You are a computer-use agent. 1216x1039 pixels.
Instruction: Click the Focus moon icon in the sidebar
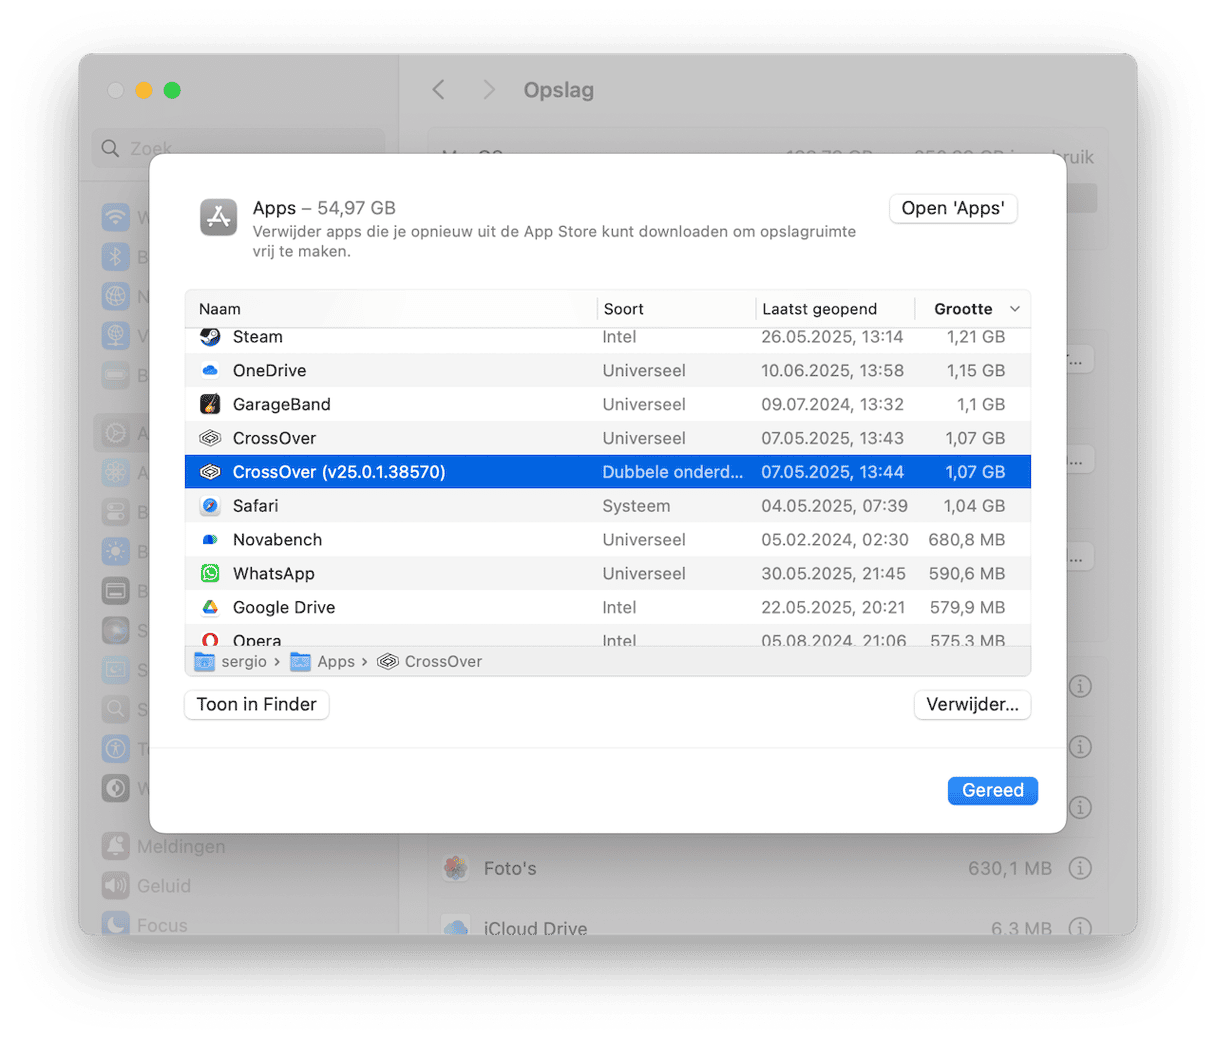116,925
